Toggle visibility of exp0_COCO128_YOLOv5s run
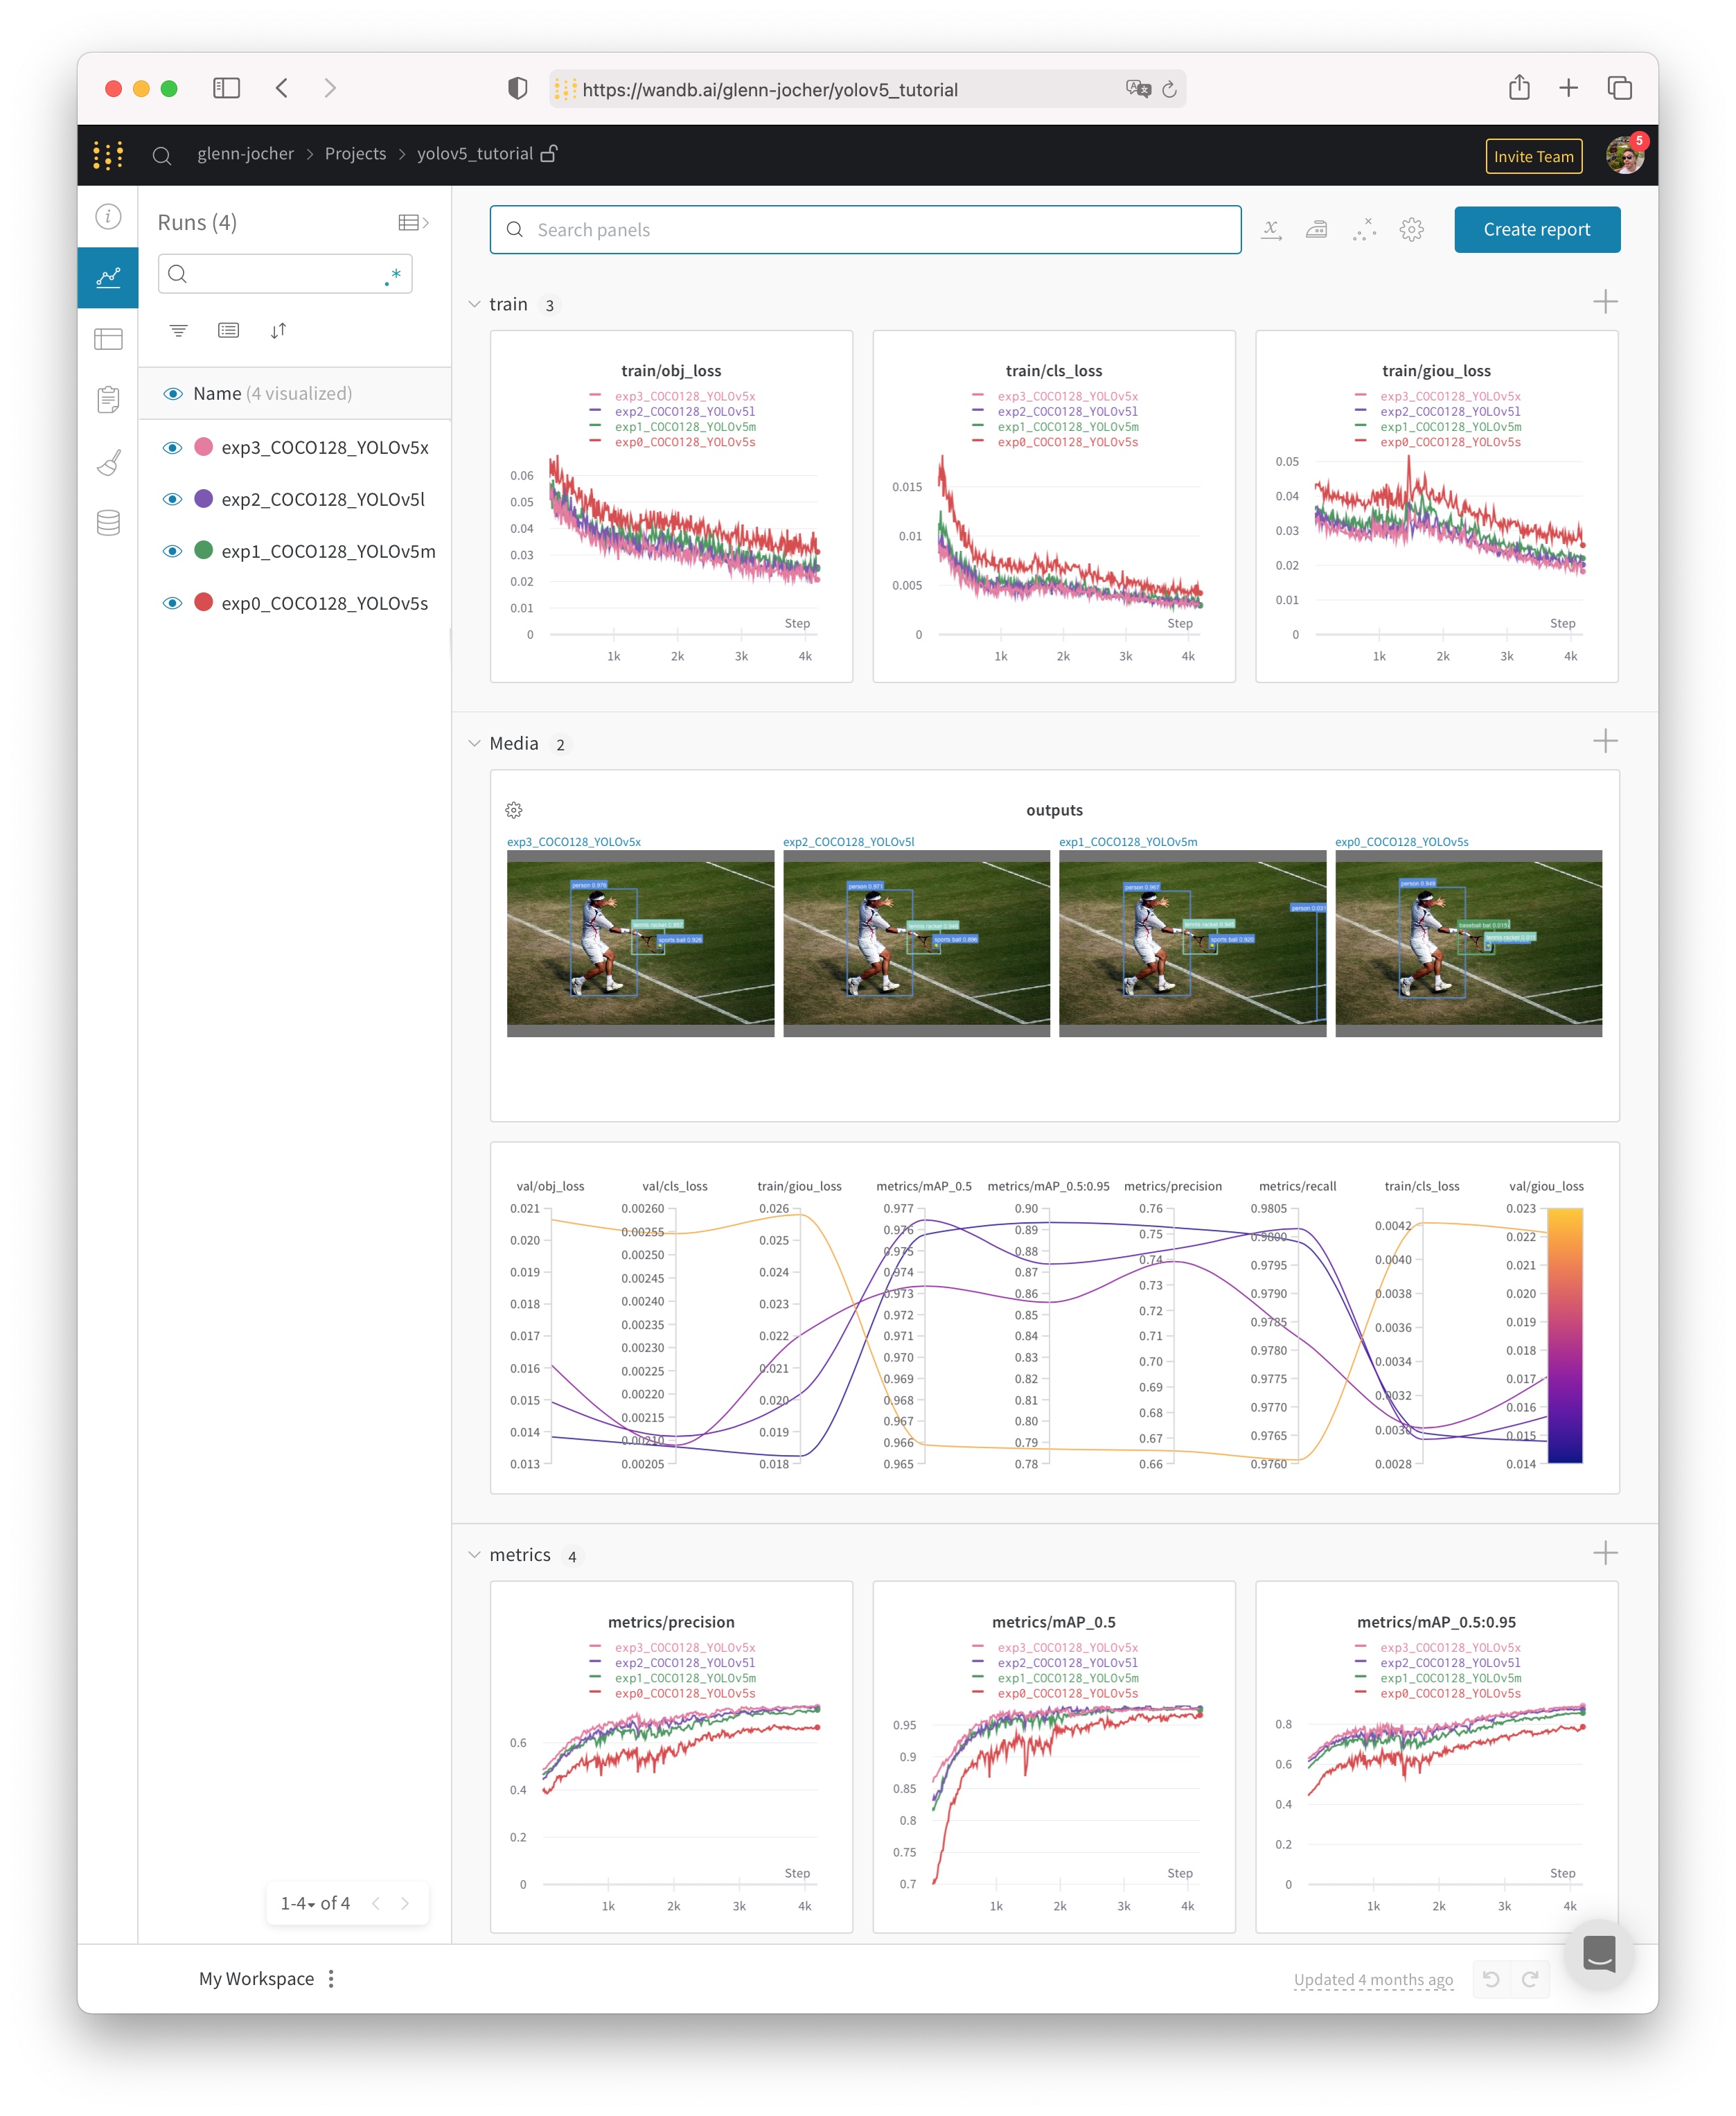The width and height of the screenshot is (1736, 2116). coord(172,603)
